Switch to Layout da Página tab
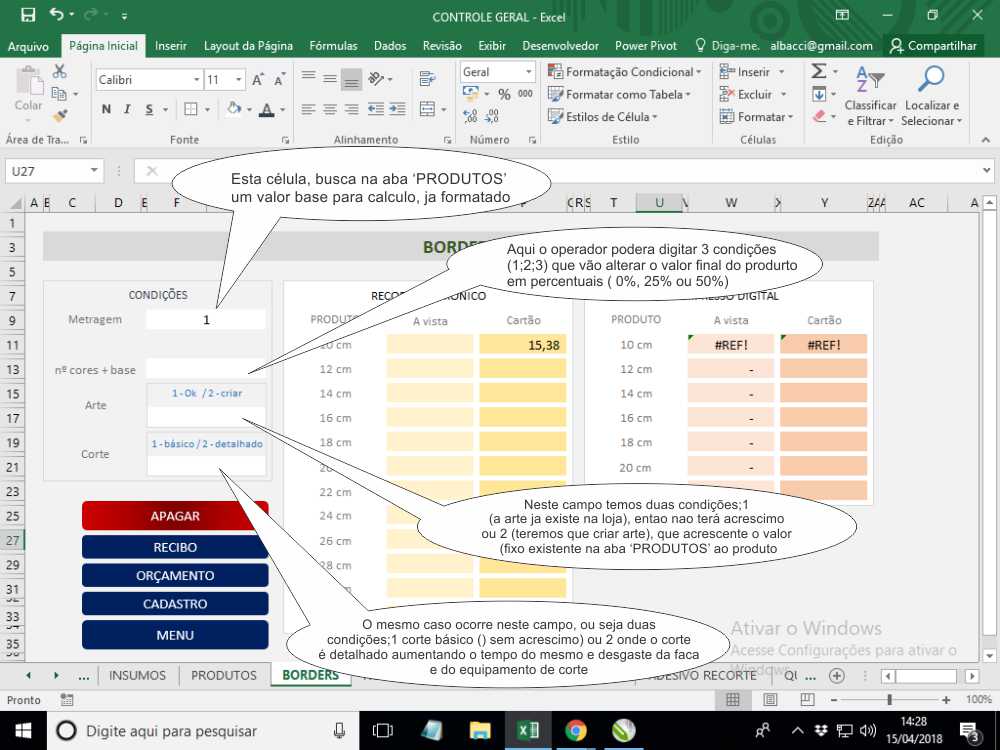The width and height of the screenshot is (1000, 750). pyautogui.click(x=248, y=46)
